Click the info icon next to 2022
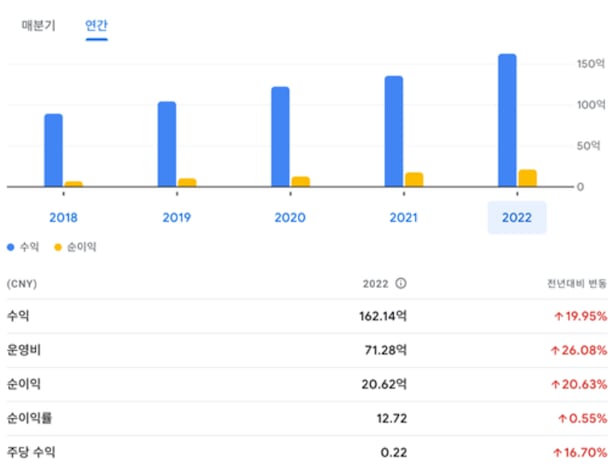The width and height of the screenshot is (616, 465). point(401,283)
